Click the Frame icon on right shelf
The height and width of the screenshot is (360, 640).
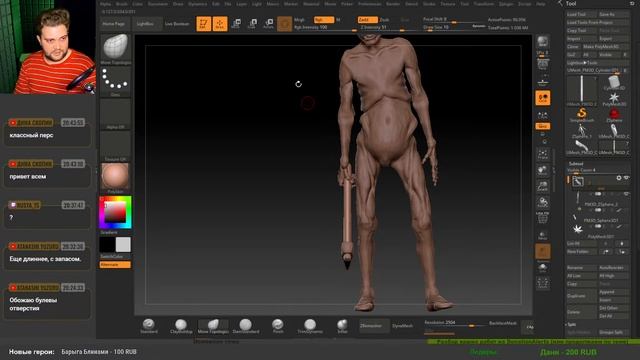click(x=542, y=154)
